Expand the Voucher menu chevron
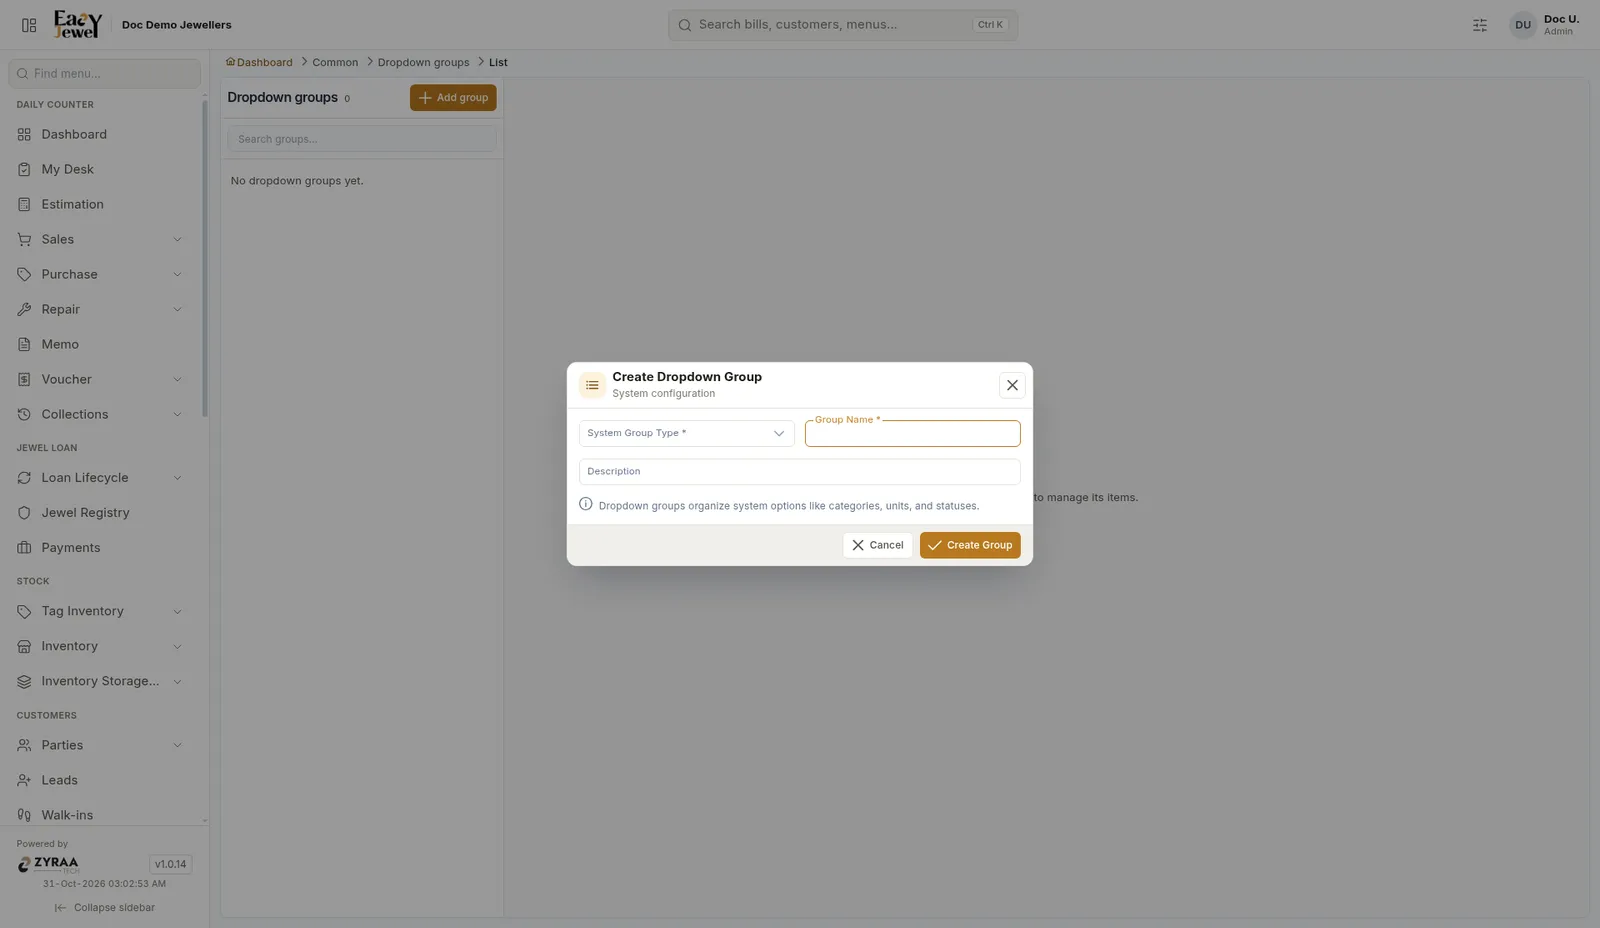The image size is (1600, 928). tap(177, 379)
